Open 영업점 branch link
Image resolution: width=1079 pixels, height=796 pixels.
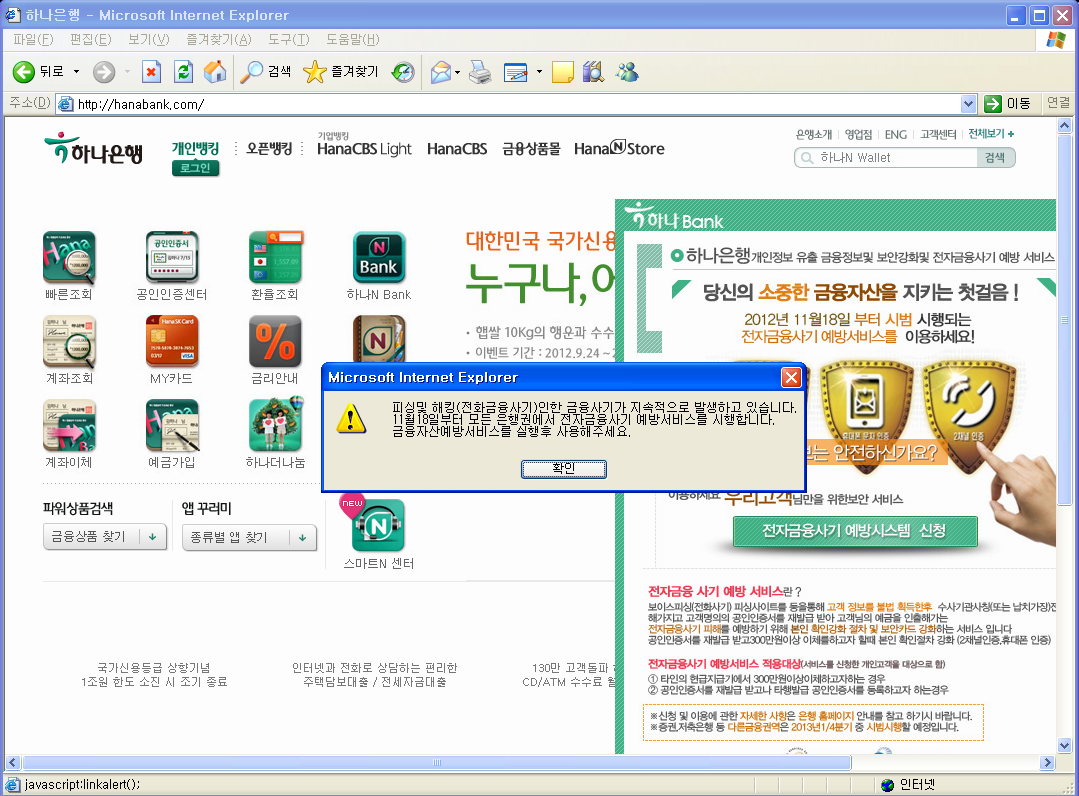click(x=858, y=134)
